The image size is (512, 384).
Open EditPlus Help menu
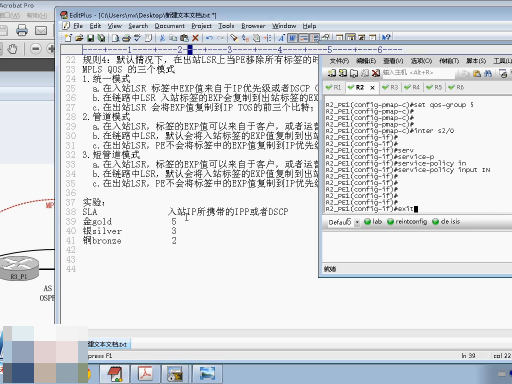coord(309,26)
